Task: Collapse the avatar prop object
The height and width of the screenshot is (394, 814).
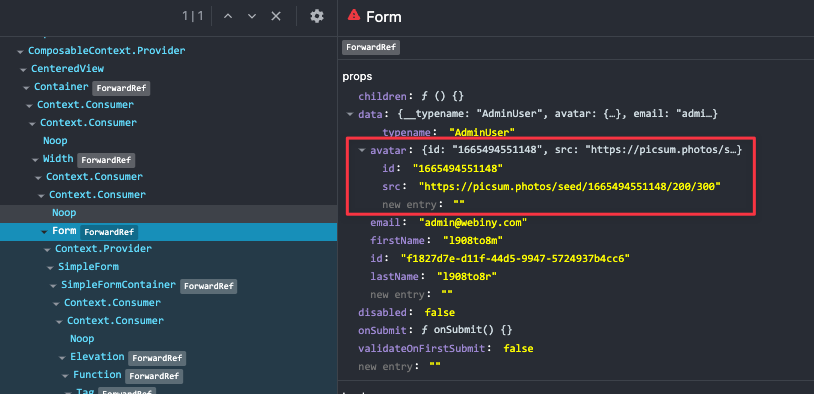Action: [361, 151]
